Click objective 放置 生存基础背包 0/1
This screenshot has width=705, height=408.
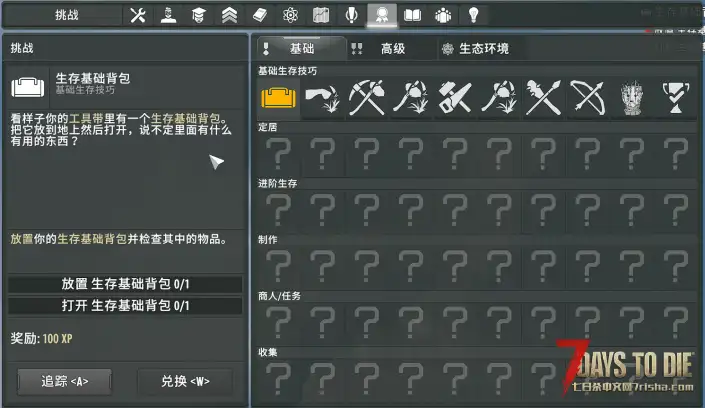coord(125,284)
